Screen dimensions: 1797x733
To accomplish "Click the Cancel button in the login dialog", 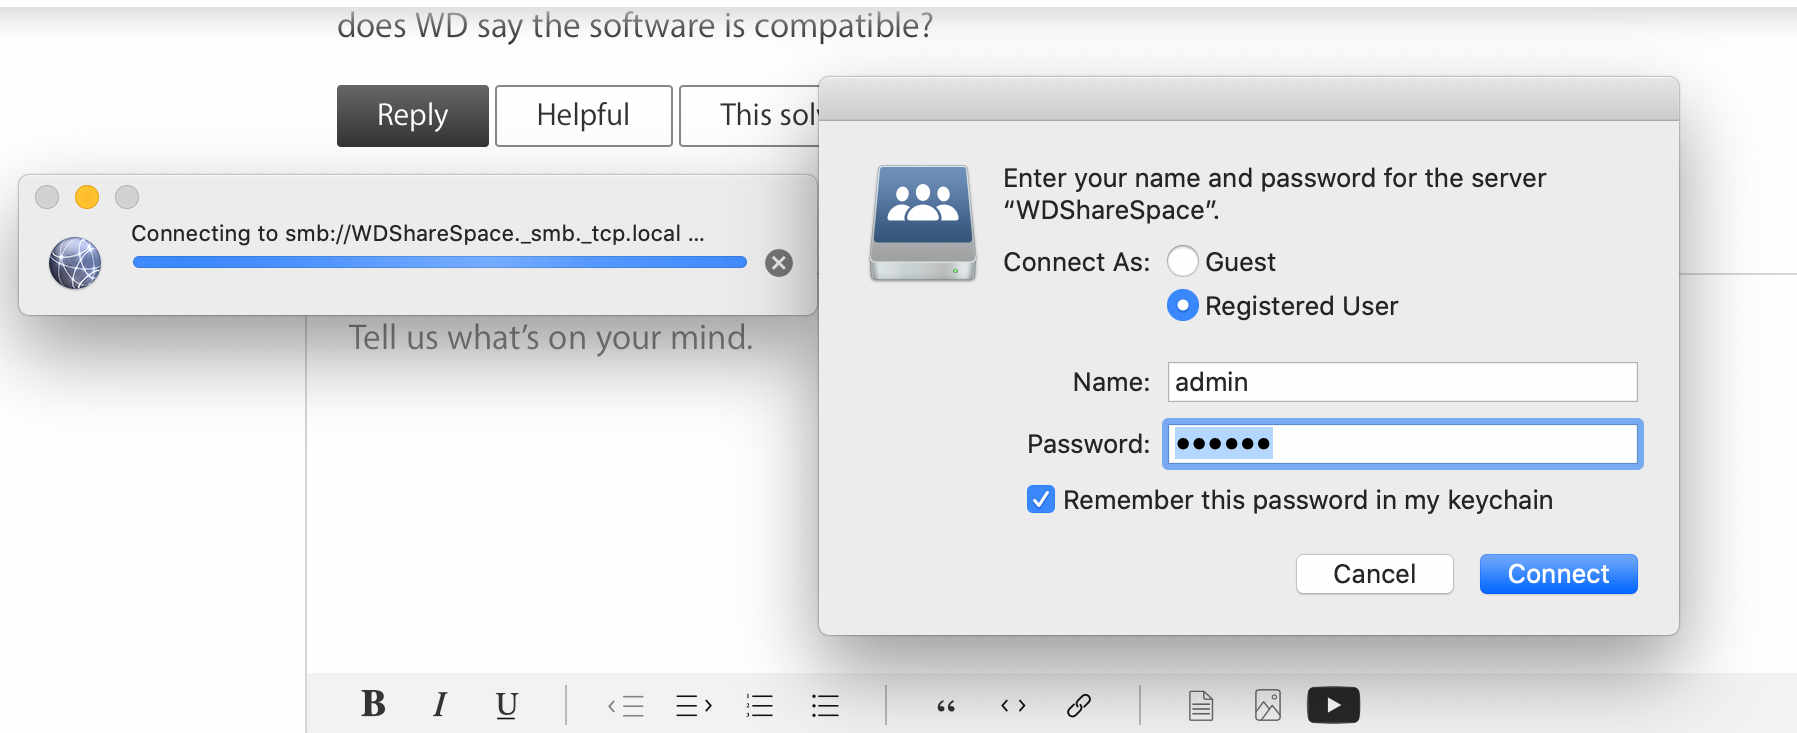I will point(1374,574).
